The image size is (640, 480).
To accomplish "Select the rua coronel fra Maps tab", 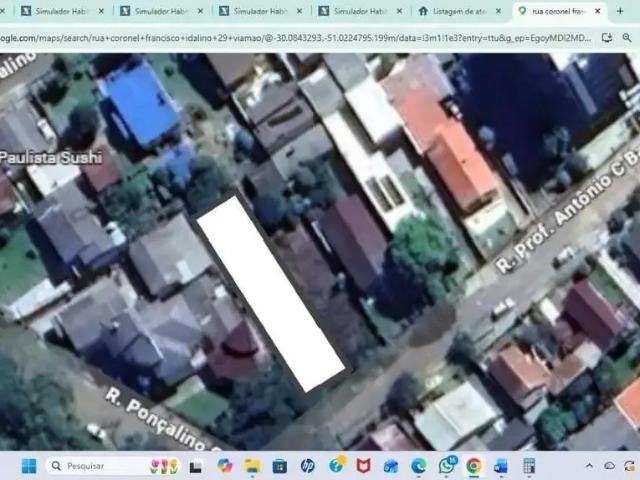I will (559, 11).
